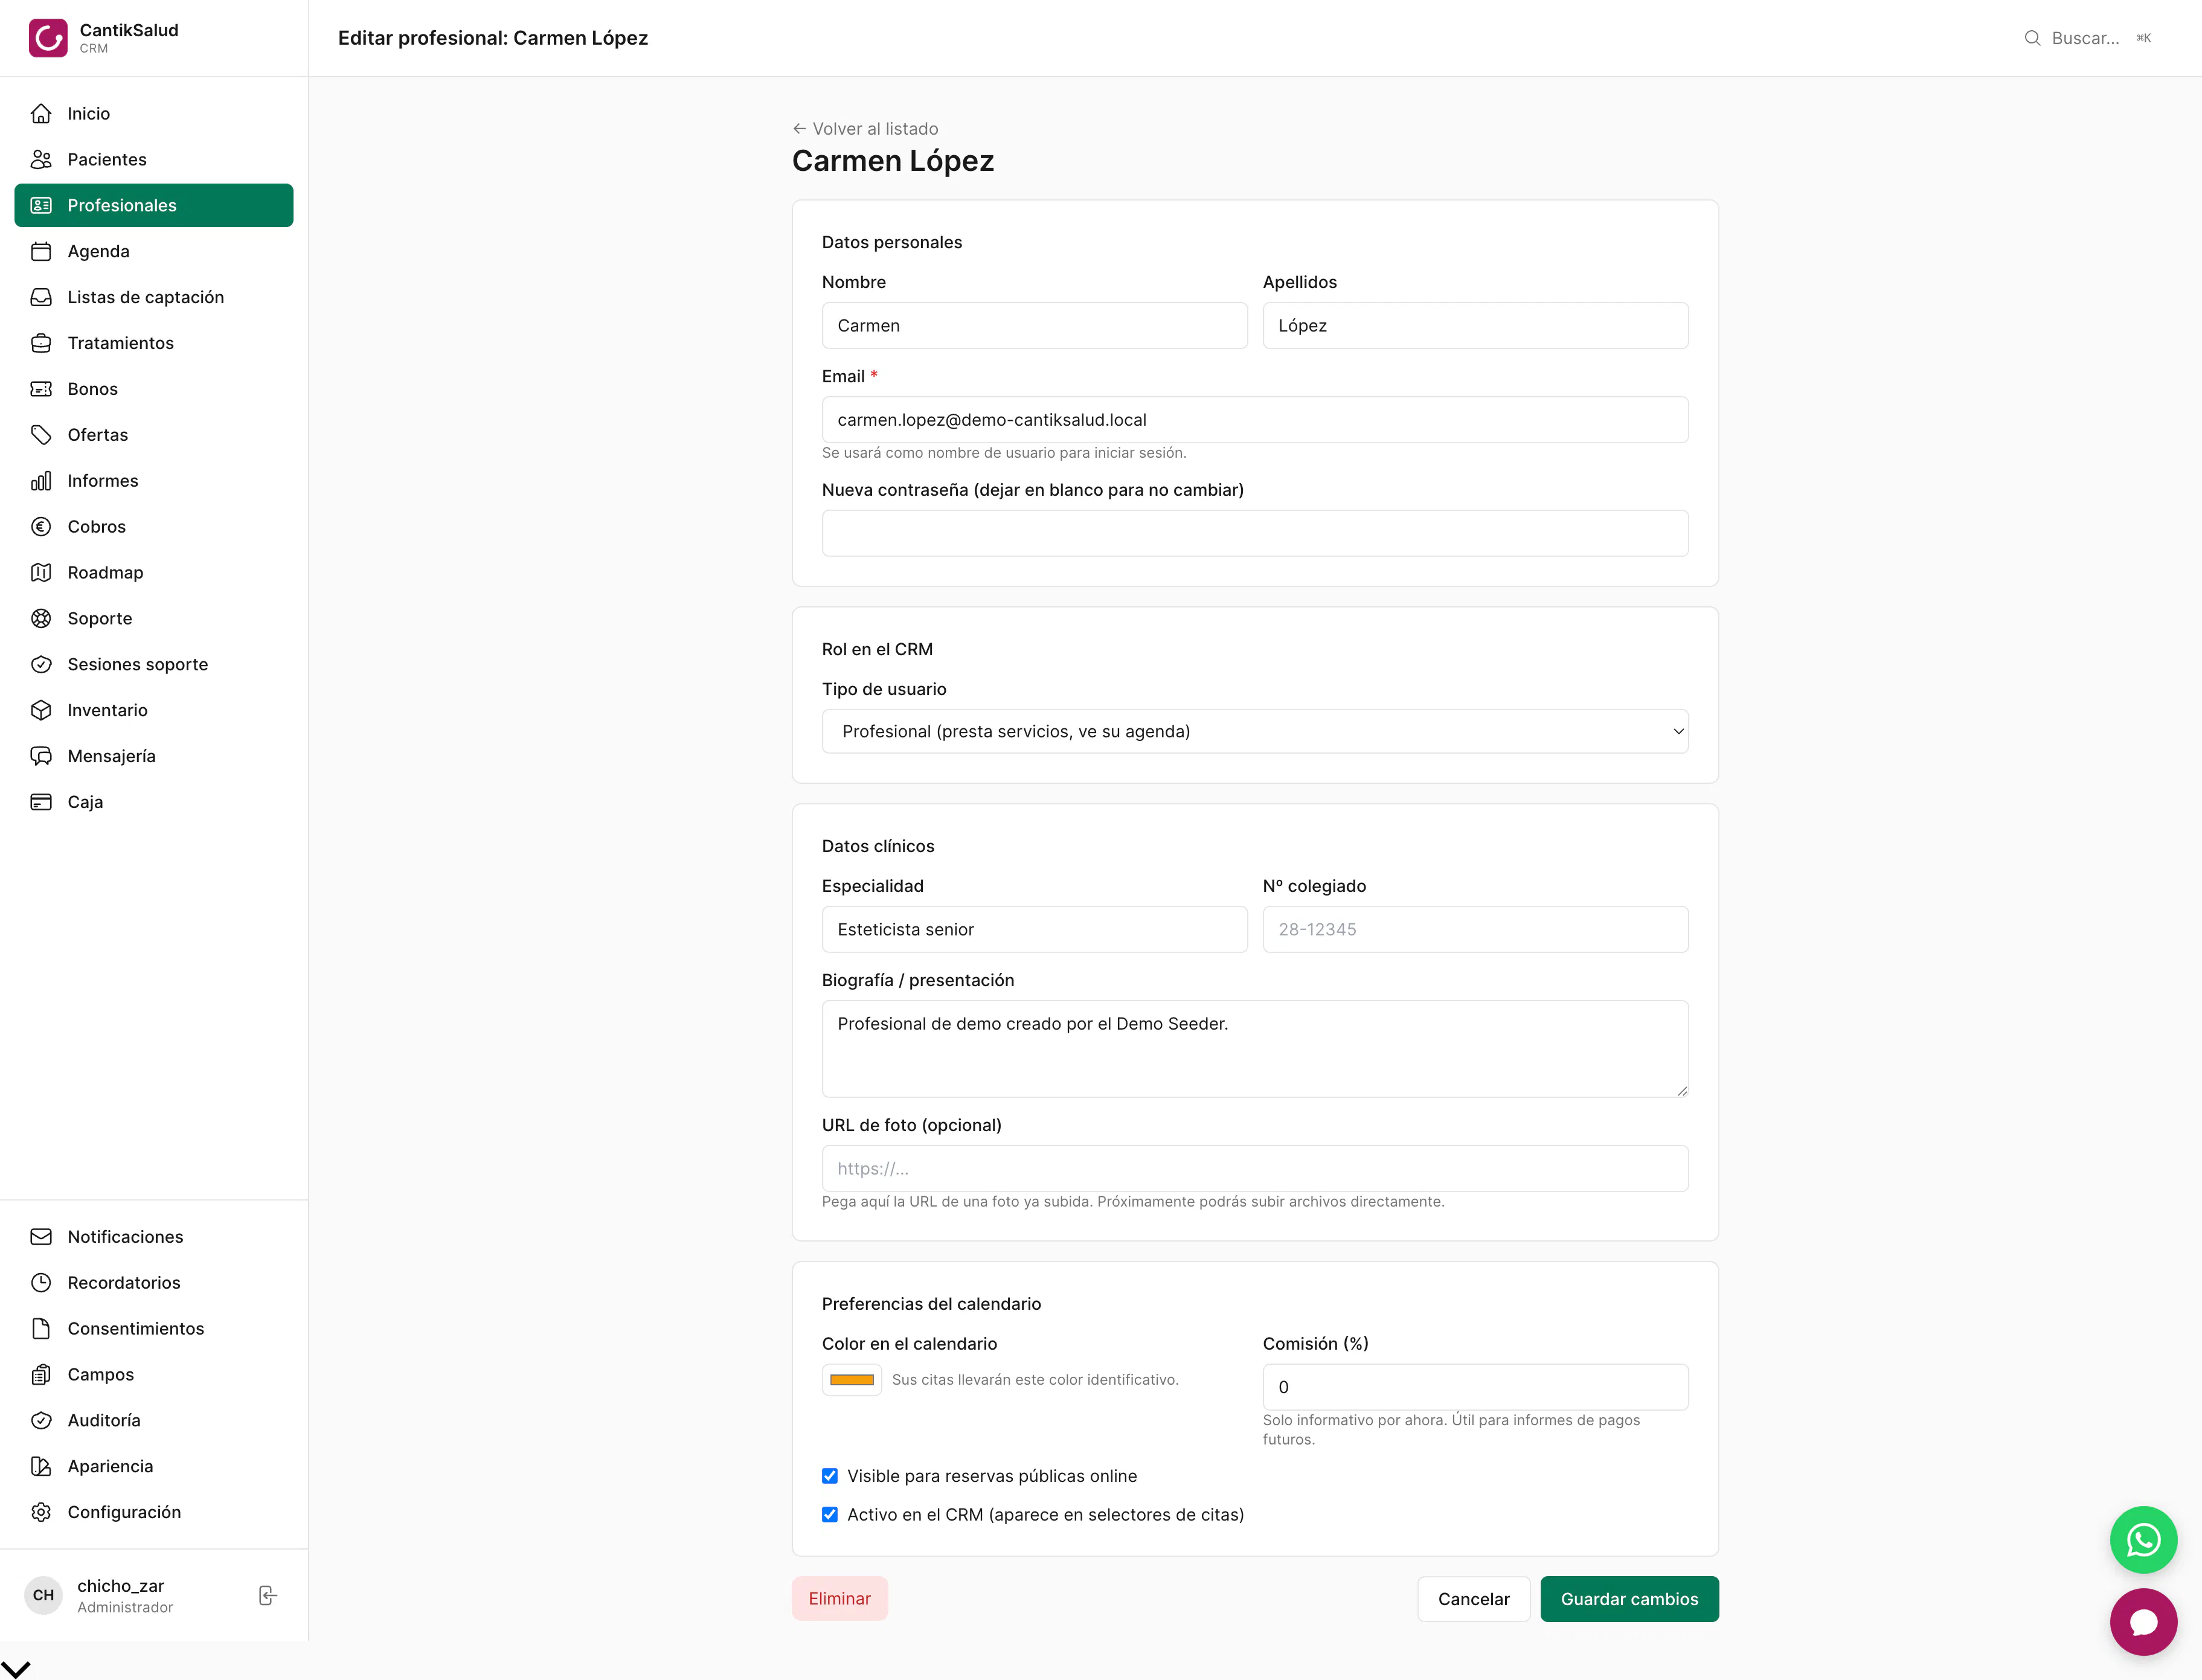Click the URL de foto field

coord(1255,1168)
